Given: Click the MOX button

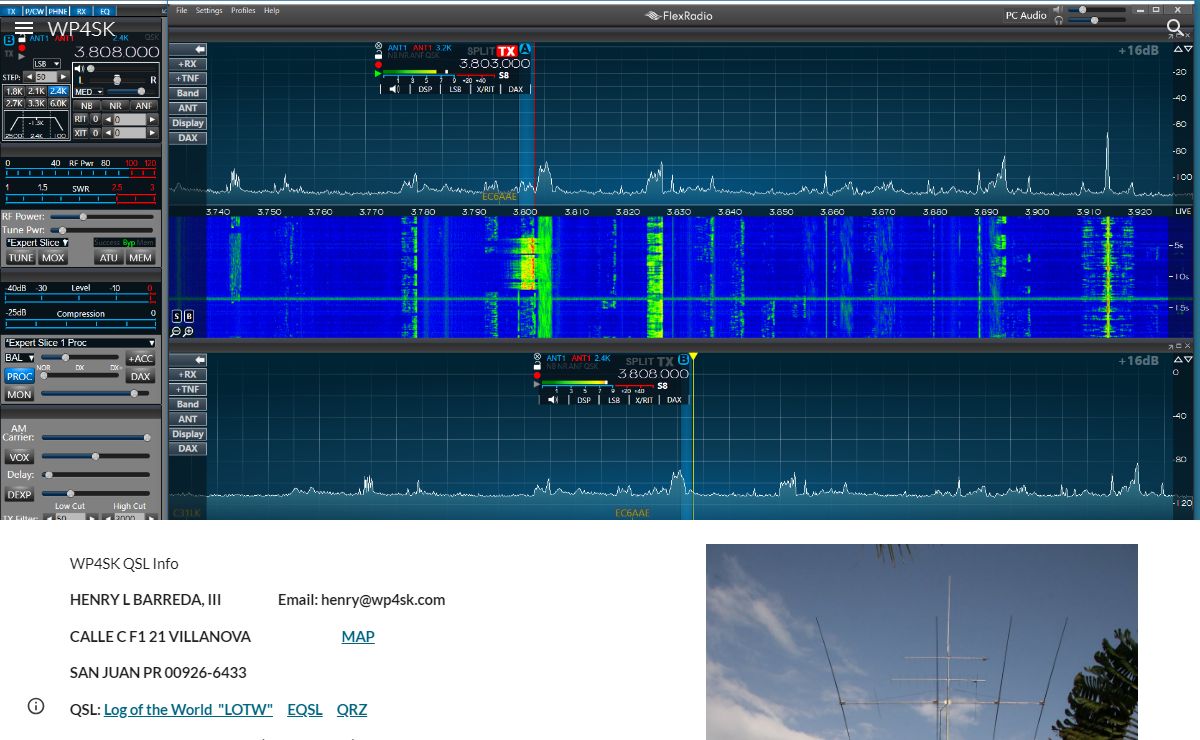Looking at the screenshot, I should click(53, 257).
